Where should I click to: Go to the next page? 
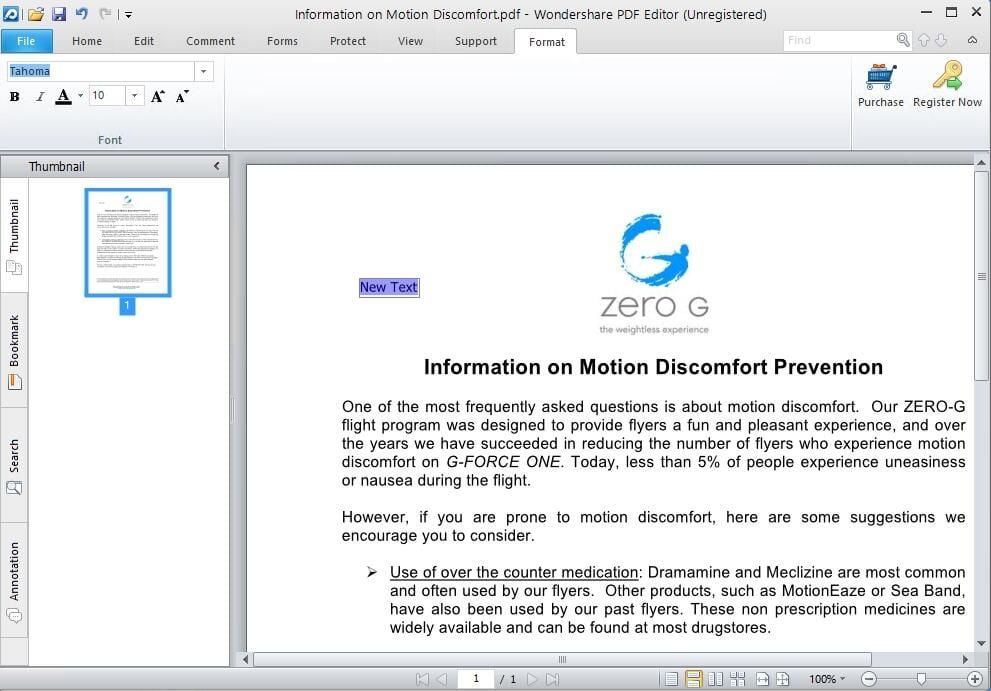coord(532,679)
